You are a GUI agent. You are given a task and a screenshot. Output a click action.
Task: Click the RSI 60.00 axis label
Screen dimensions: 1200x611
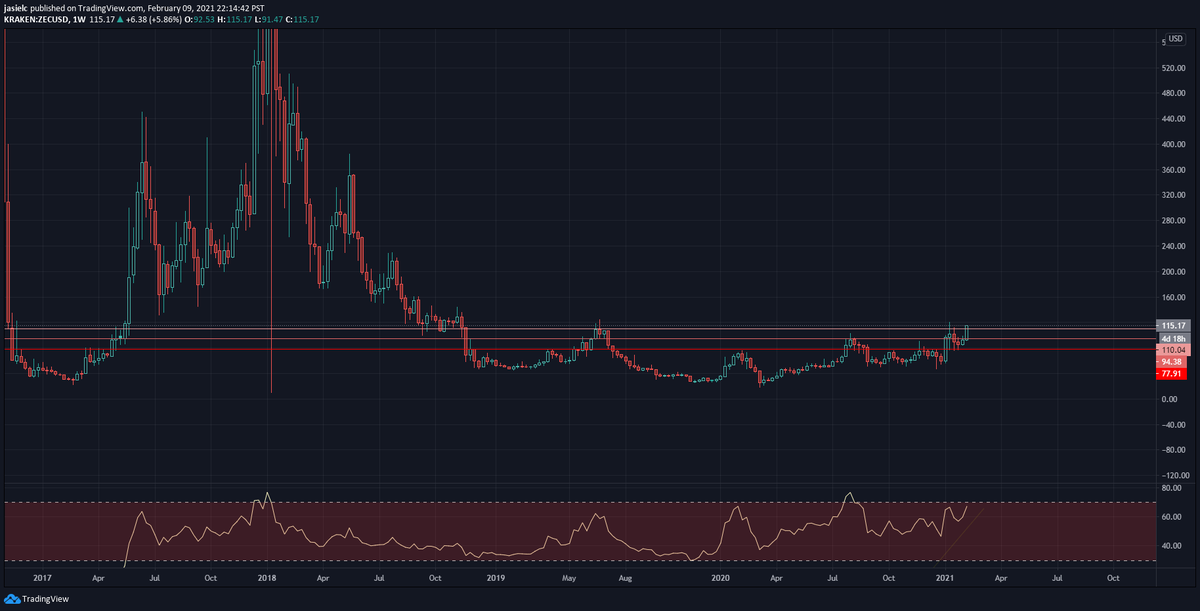[1172, 517]
